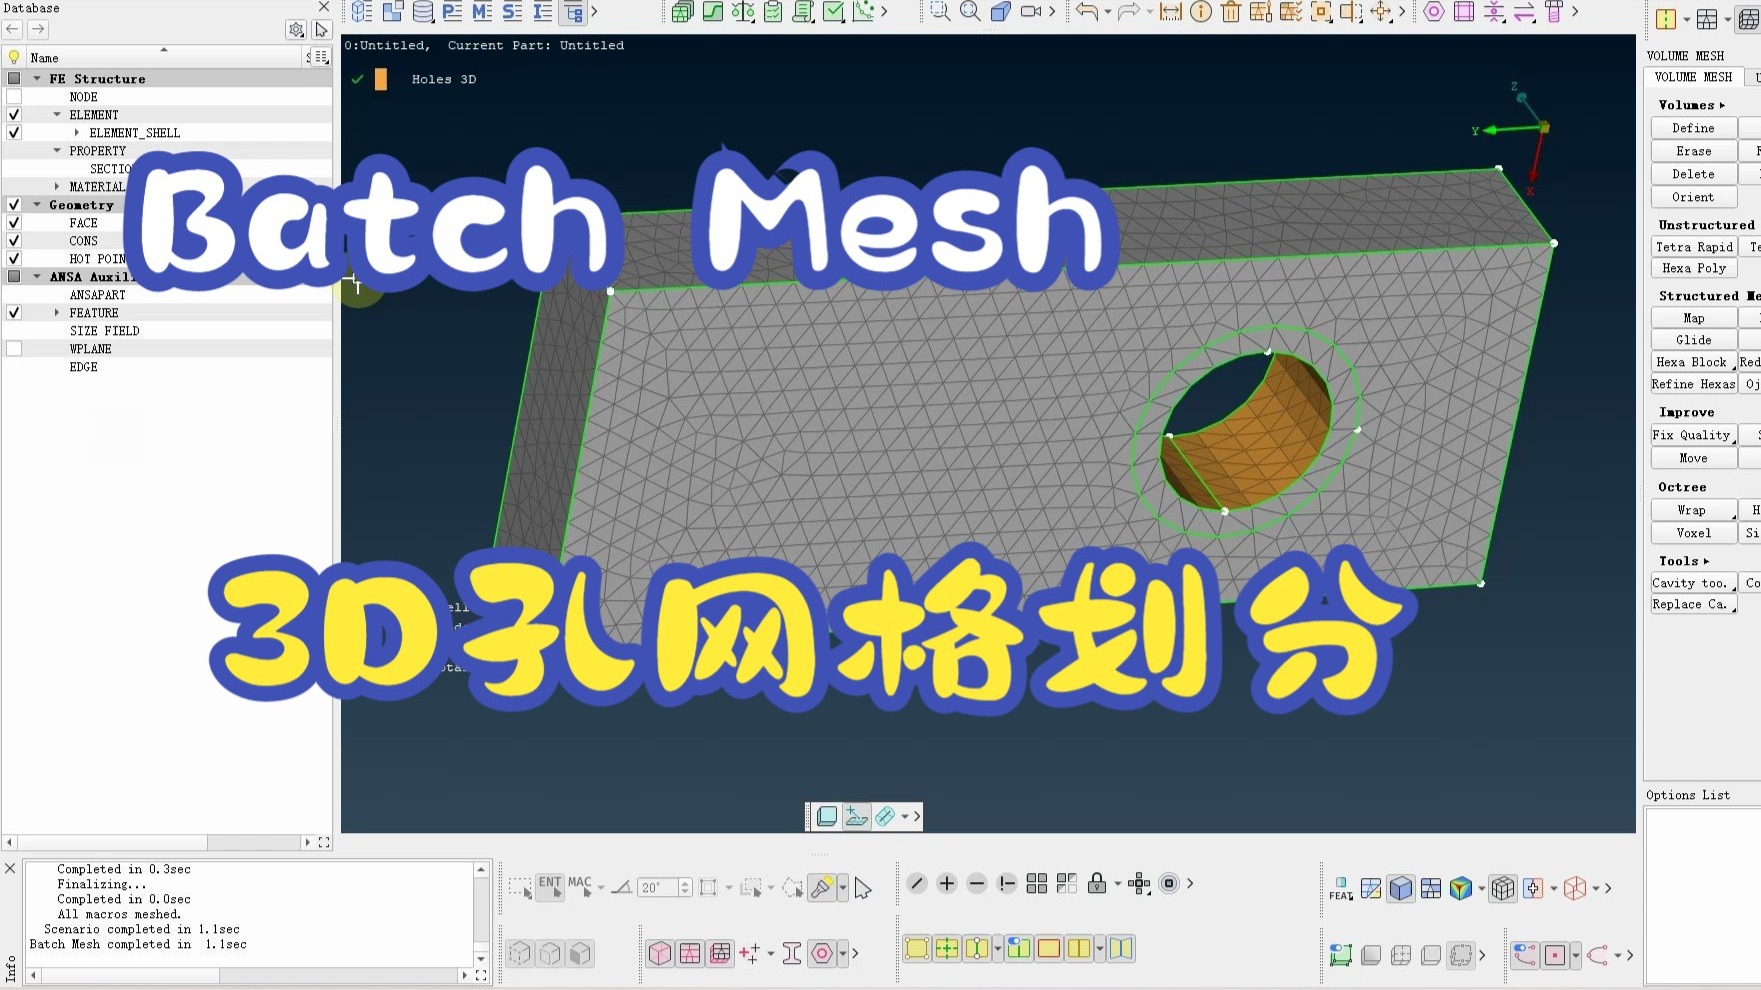Screen dimensions: 1761x990
Task: Click the Tetra Rapid button
Action: [x=1693, y=247]
